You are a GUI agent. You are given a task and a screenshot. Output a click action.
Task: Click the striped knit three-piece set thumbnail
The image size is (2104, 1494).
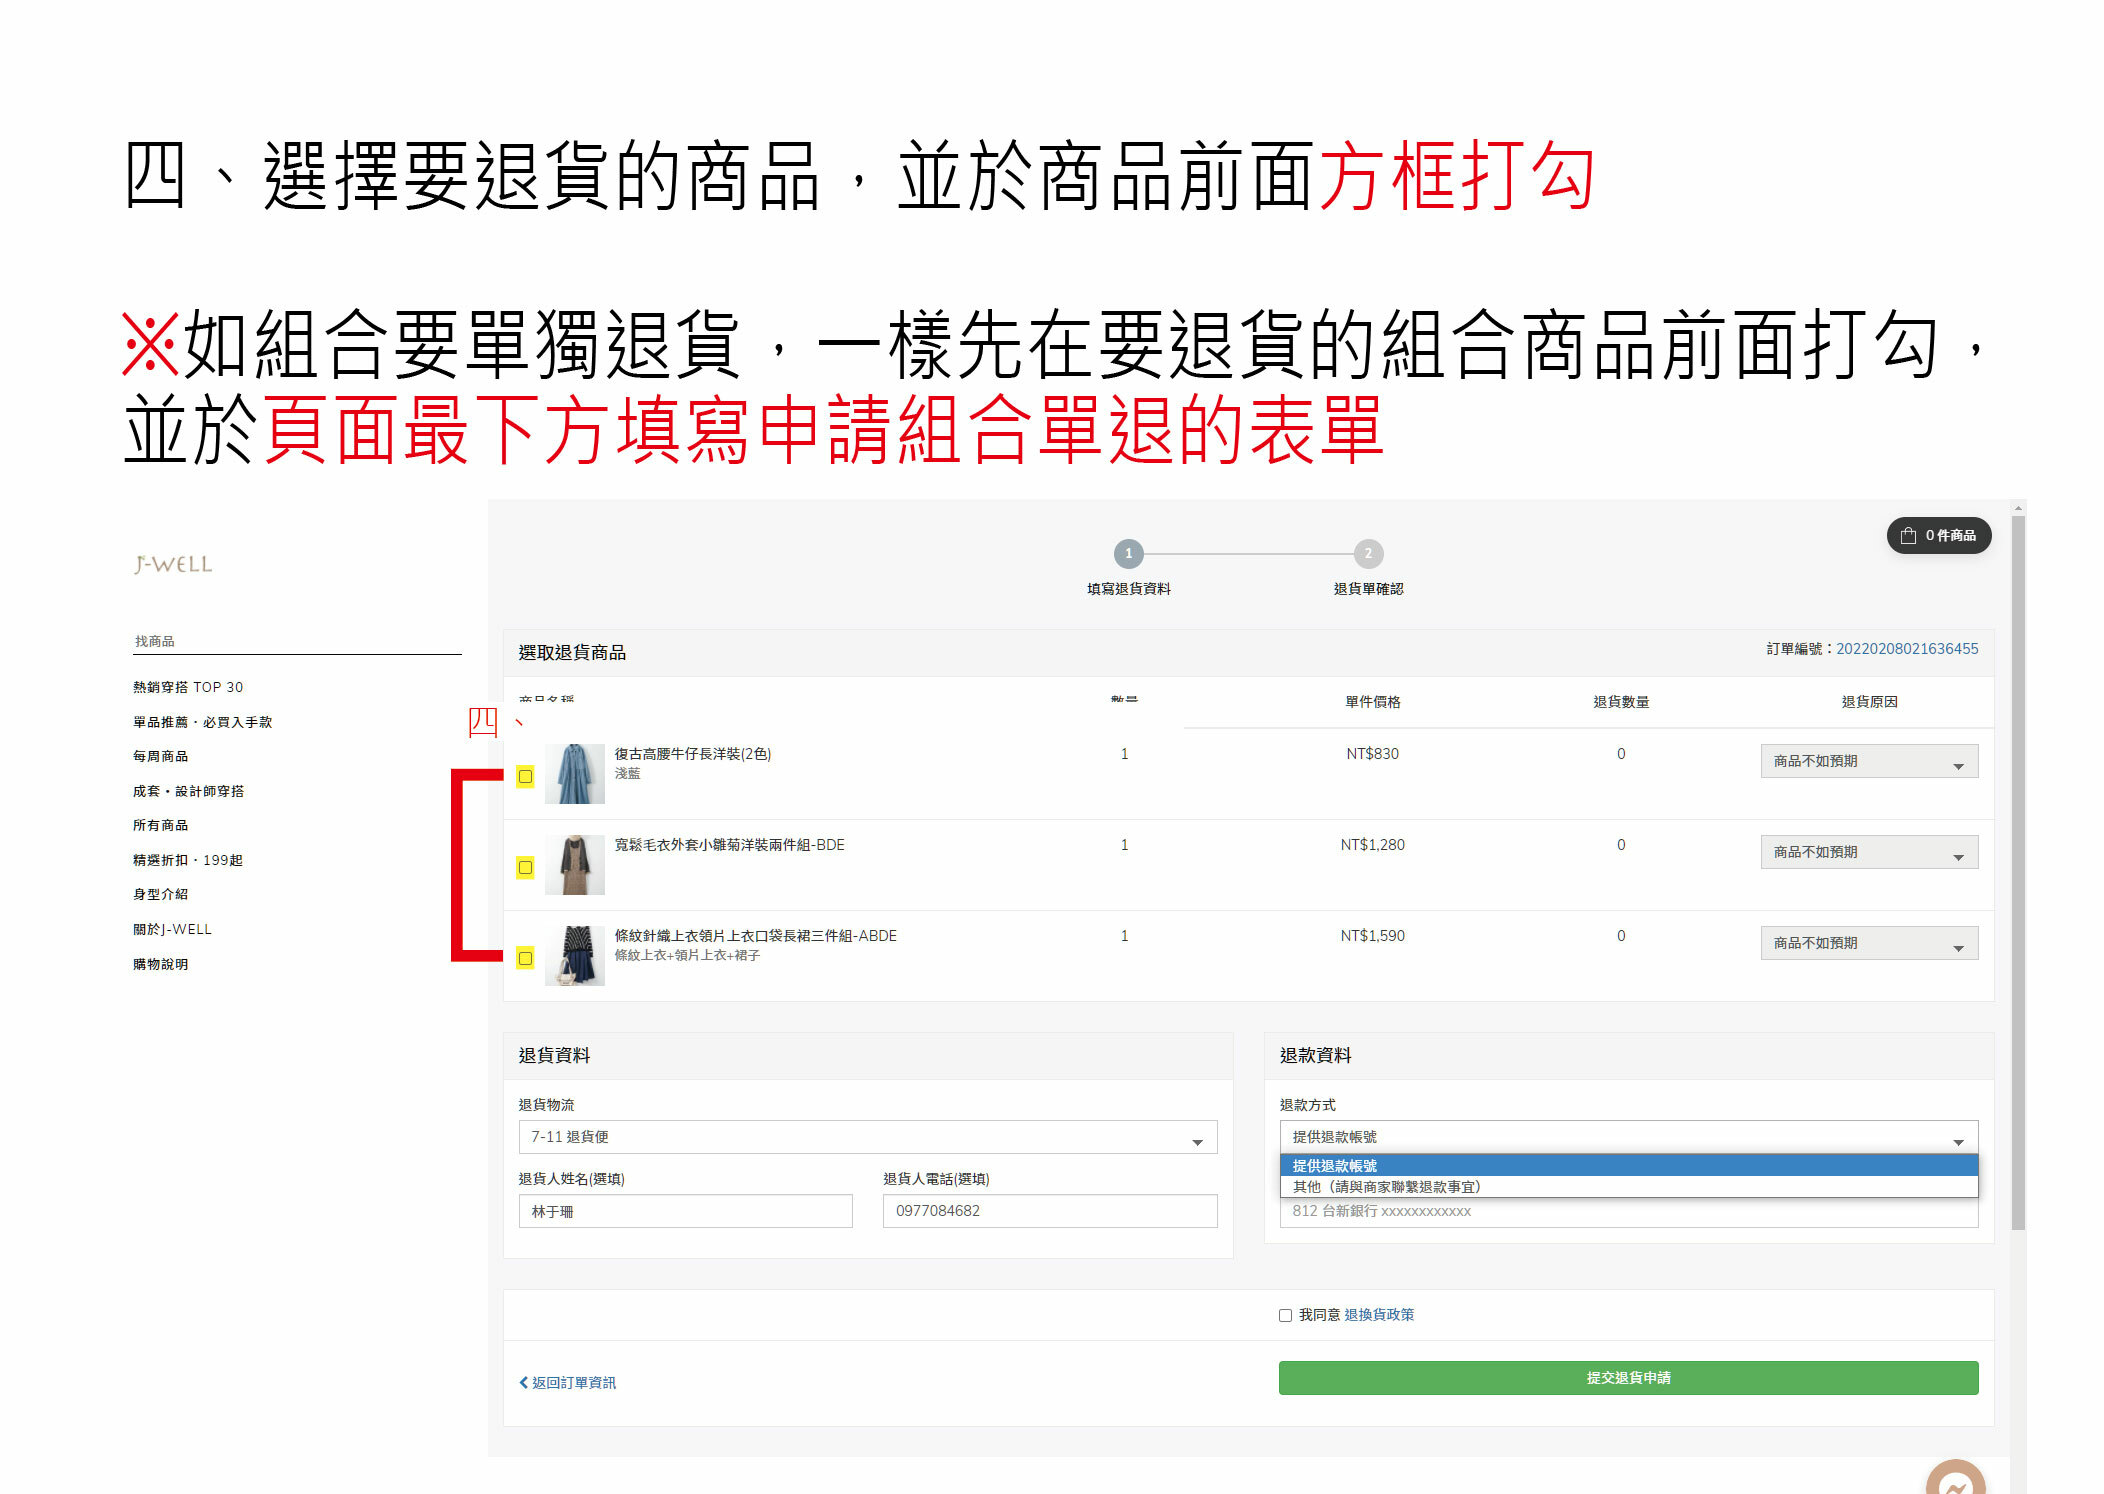pos(575,956)
